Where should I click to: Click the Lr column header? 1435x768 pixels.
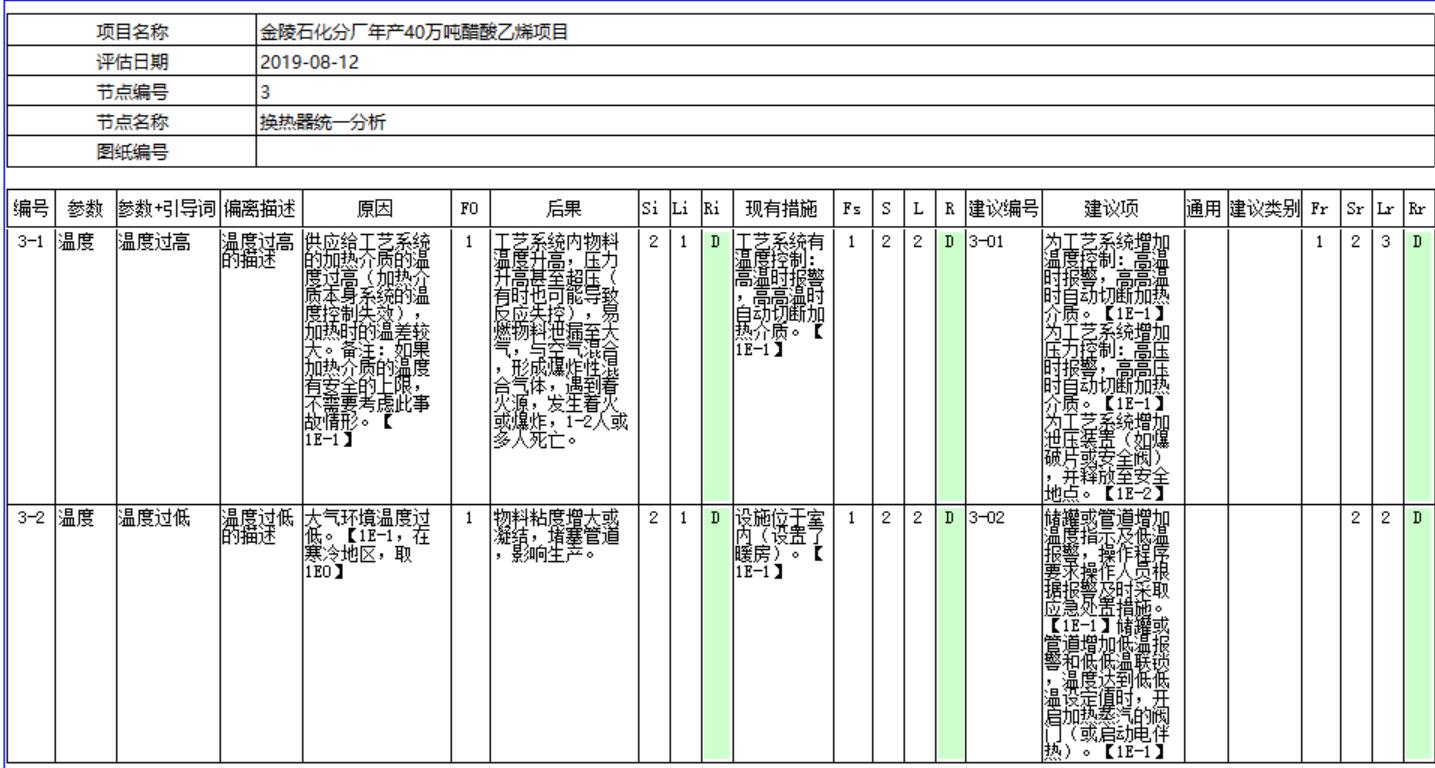(x=1386, y=209)
